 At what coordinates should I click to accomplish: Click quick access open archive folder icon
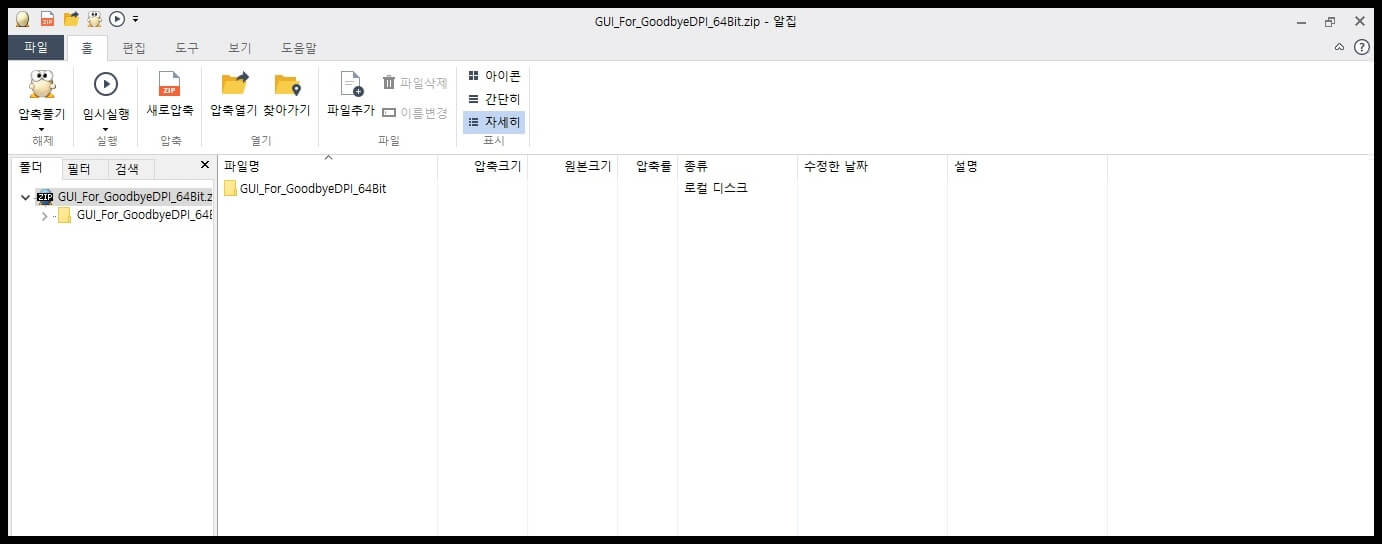click(71, 18)
